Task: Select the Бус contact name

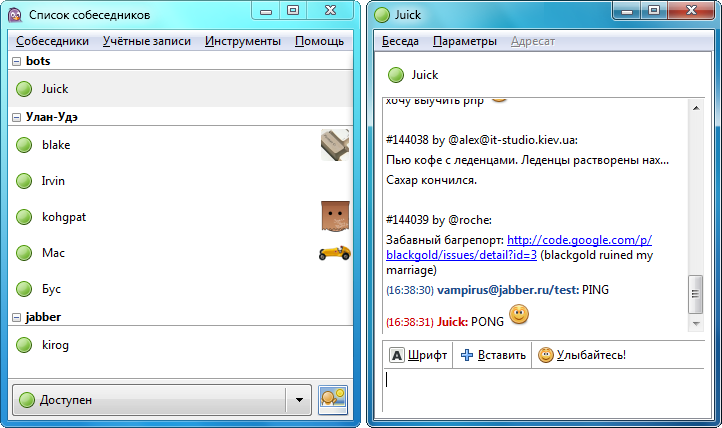Action: (x=52, y=289)
